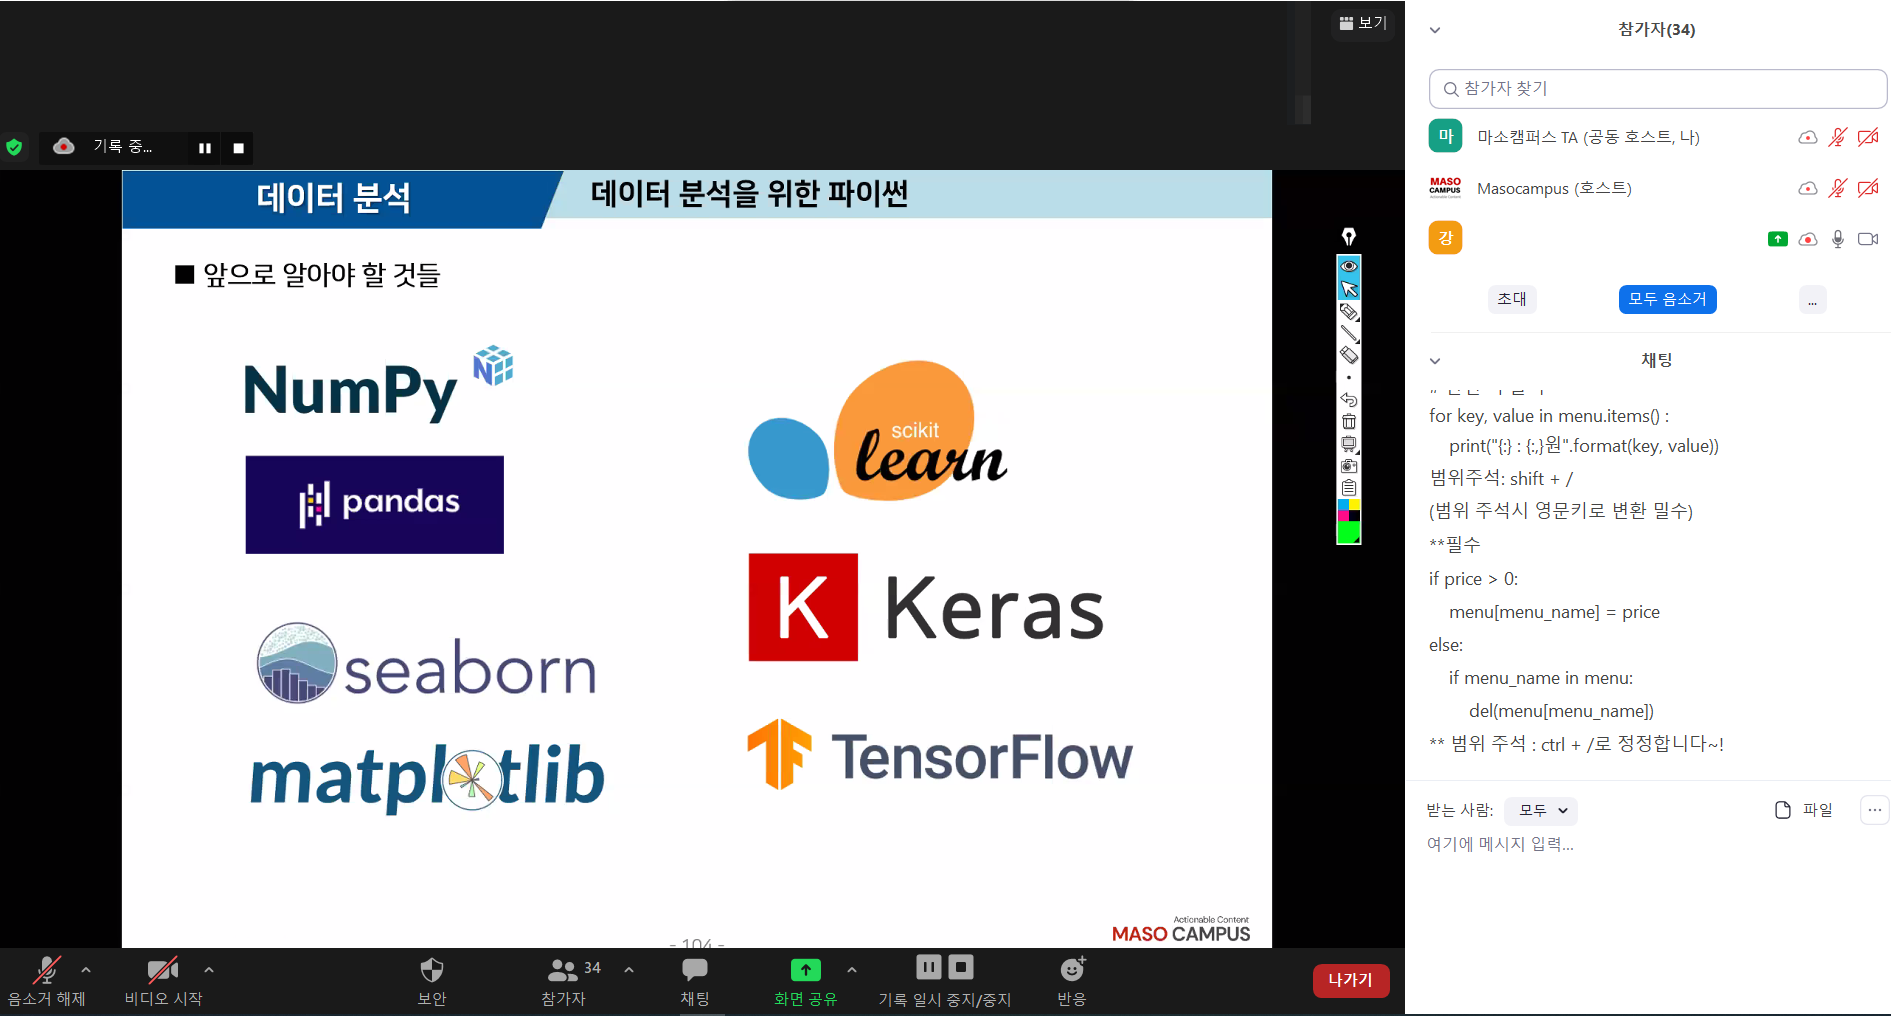Toggle the eye visibility icon in annotation toolbar
This screenshot has width=1891, height=1016.
tap(1349, 266)
